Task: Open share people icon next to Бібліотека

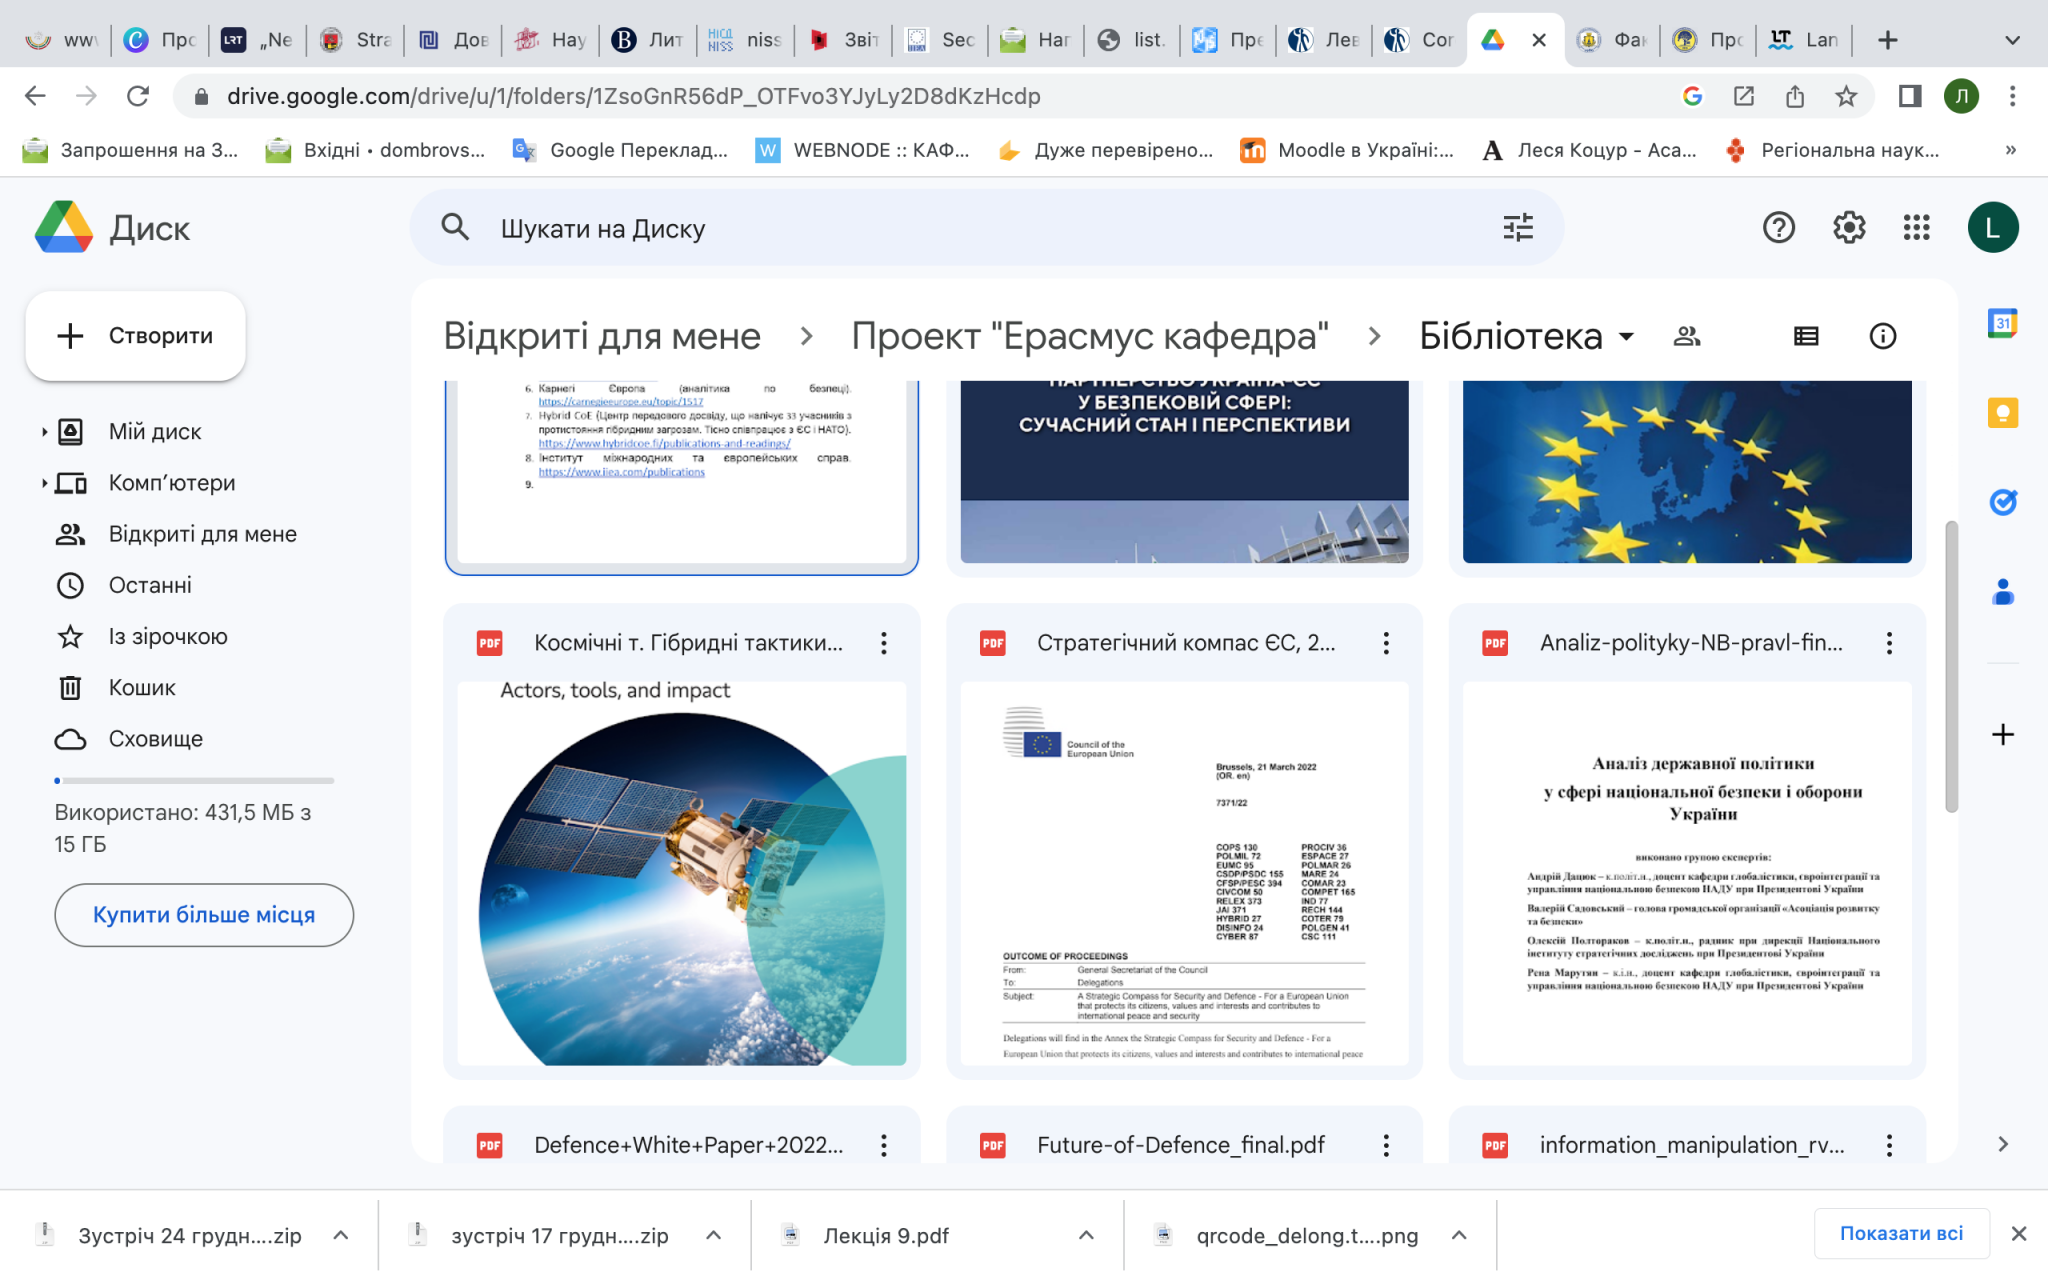Action: click(x=1687, y=336)
